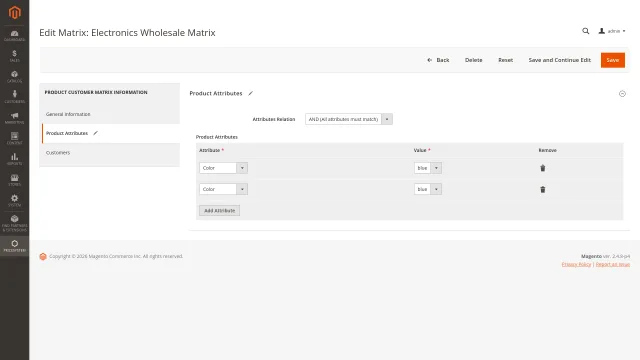Open second row Value blue dropdown
The width and height of the screenshot is (640, 360).
428,189
